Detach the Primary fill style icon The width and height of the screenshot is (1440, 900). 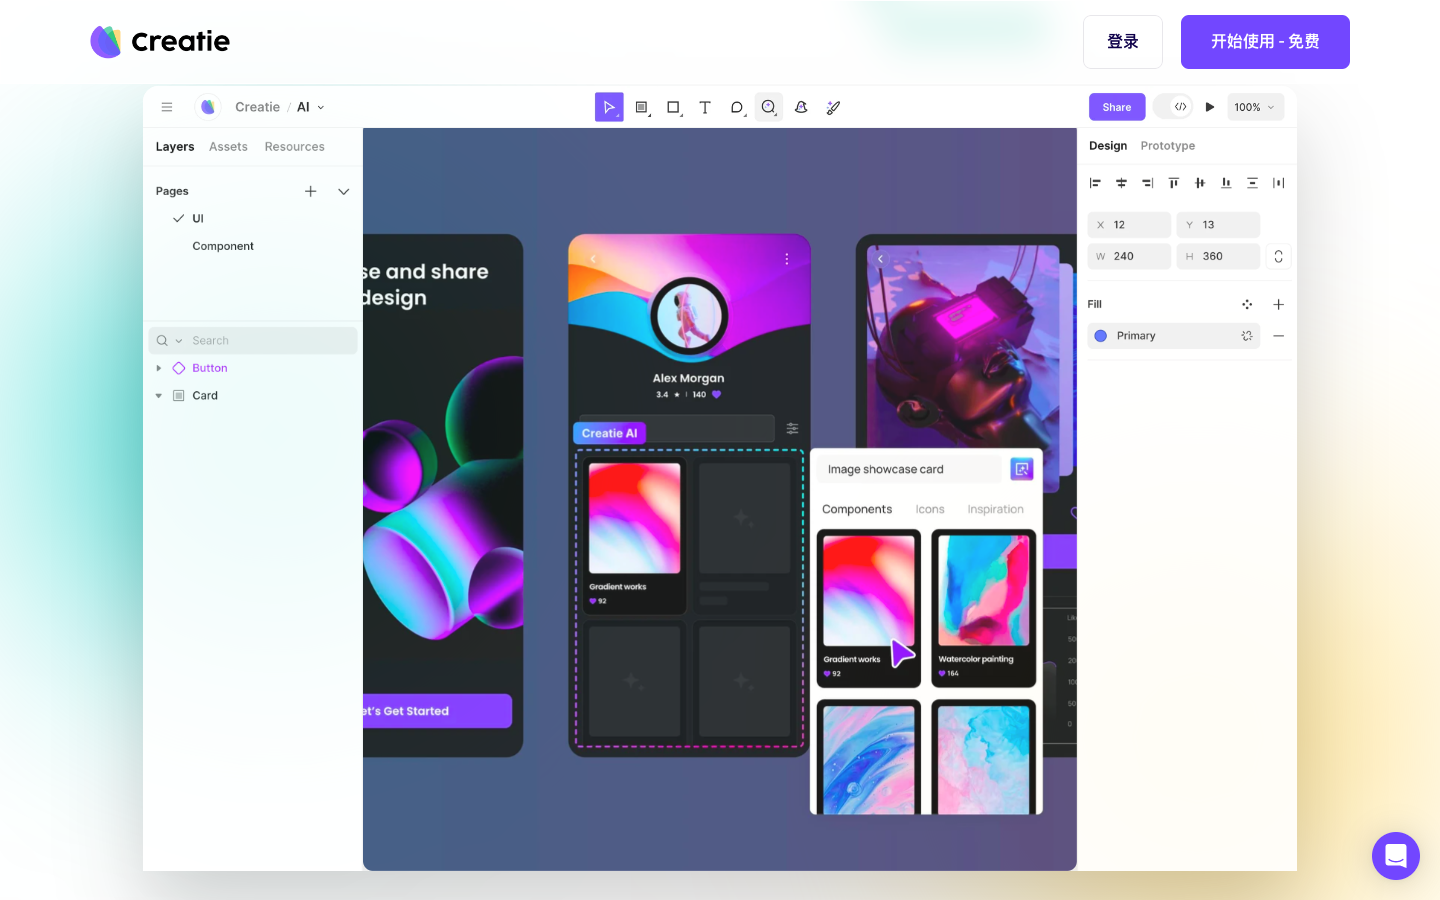point(1247,336)
